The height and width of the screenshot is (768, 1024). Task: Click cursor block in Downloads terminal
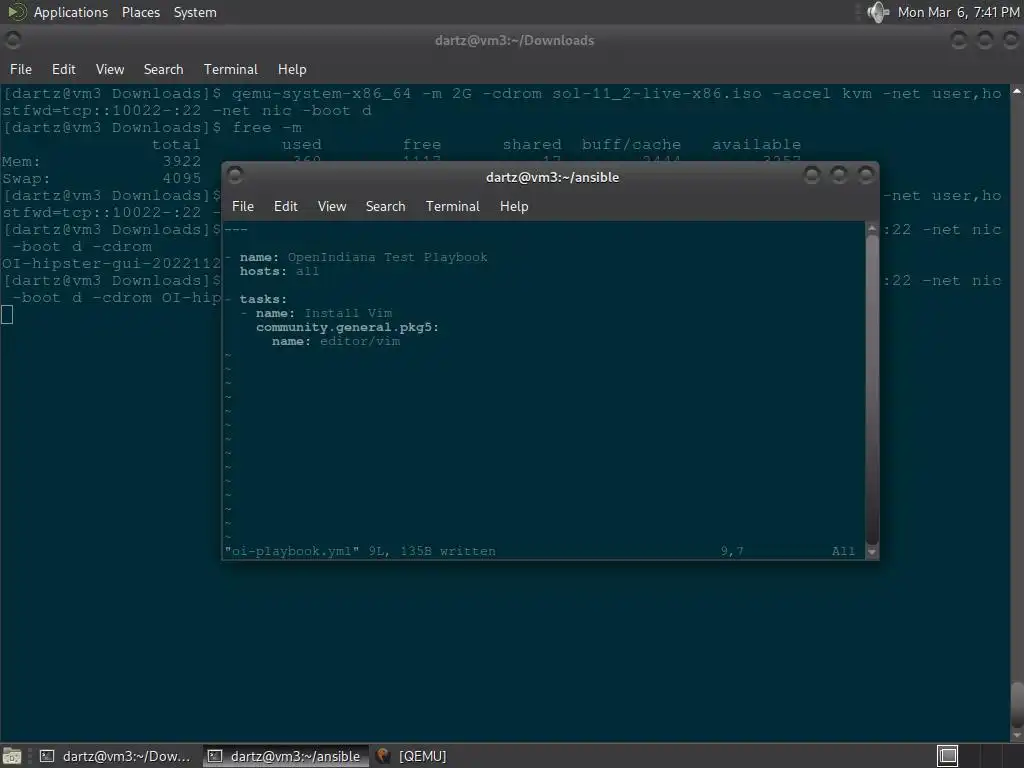(x=7, y=315)
